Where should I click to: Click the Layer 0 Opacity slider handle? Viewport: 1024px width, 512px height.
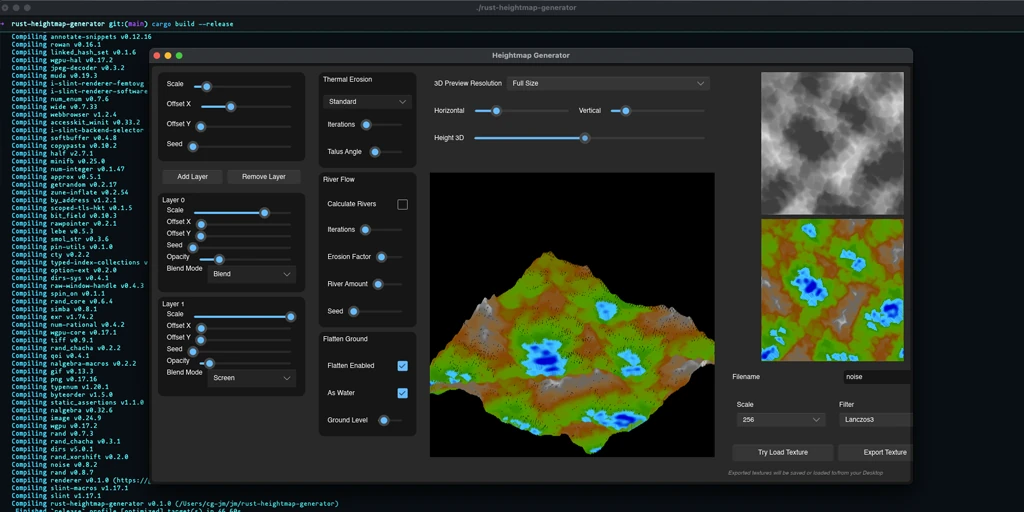pos(219,259)
